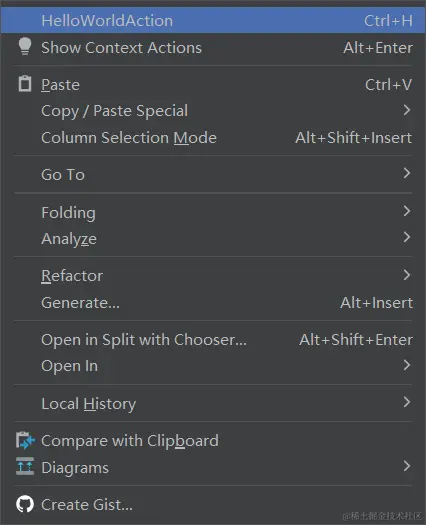This screenshot has width=426, height=525.
Task: Expand the Diagrams submenu arrow
Action: (407, 466)
